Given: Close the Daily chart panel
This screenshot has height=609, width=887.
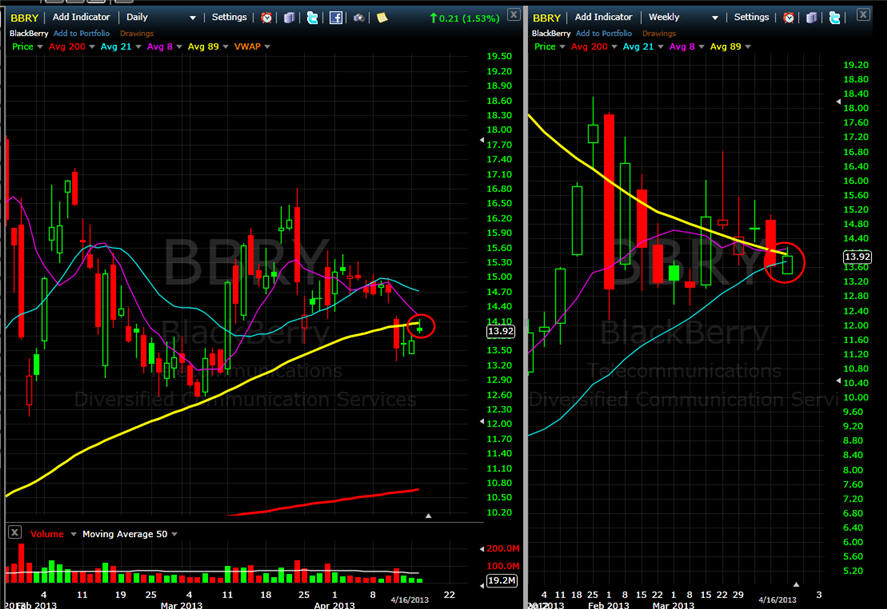Looking at the screenshot, I should tap(513, 14).
